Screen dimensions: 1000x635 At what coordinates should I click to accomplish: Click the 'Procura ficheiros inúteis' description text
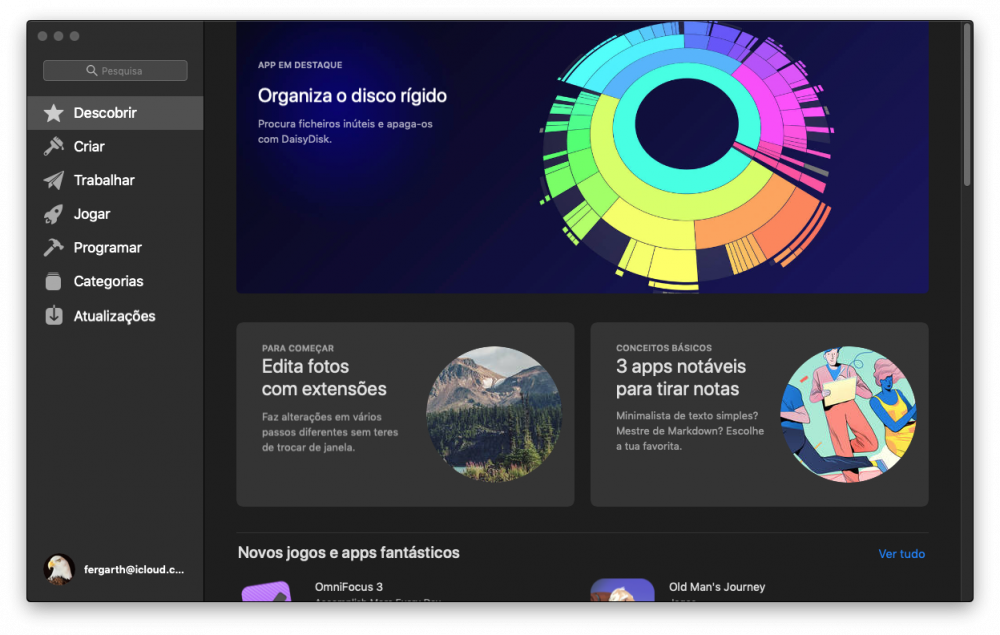[345, 131]
